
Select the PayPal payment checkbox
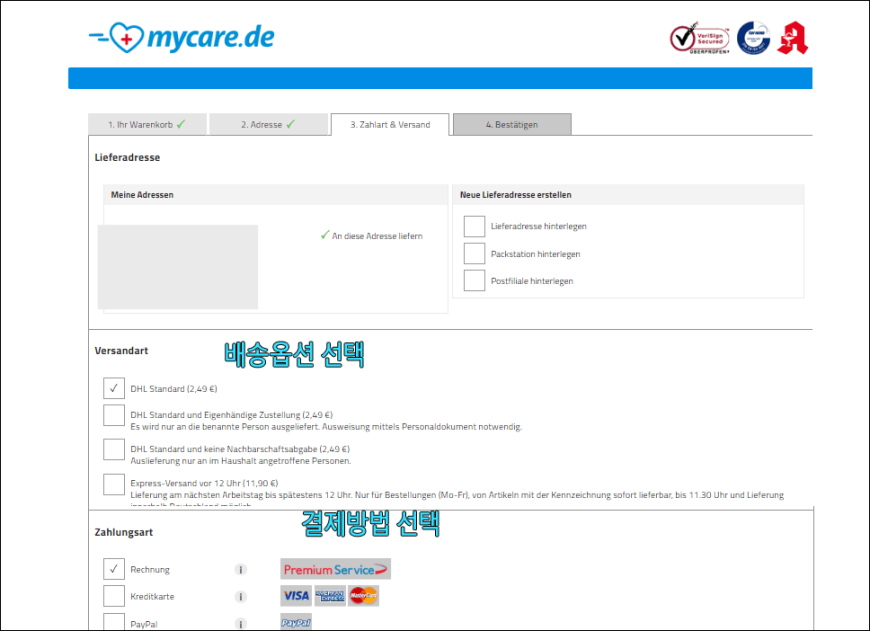click(114, 622)
